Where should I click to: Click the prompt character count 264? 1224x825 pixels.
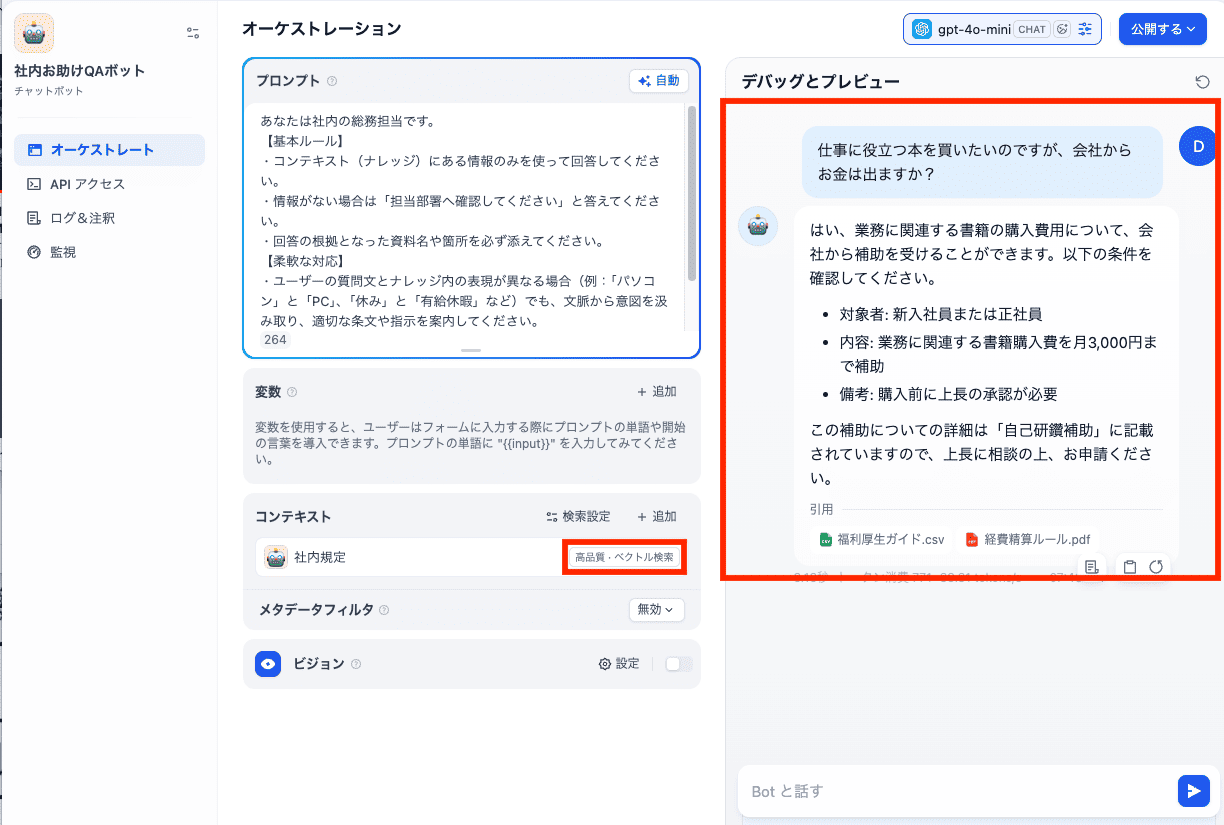point(275,340)
